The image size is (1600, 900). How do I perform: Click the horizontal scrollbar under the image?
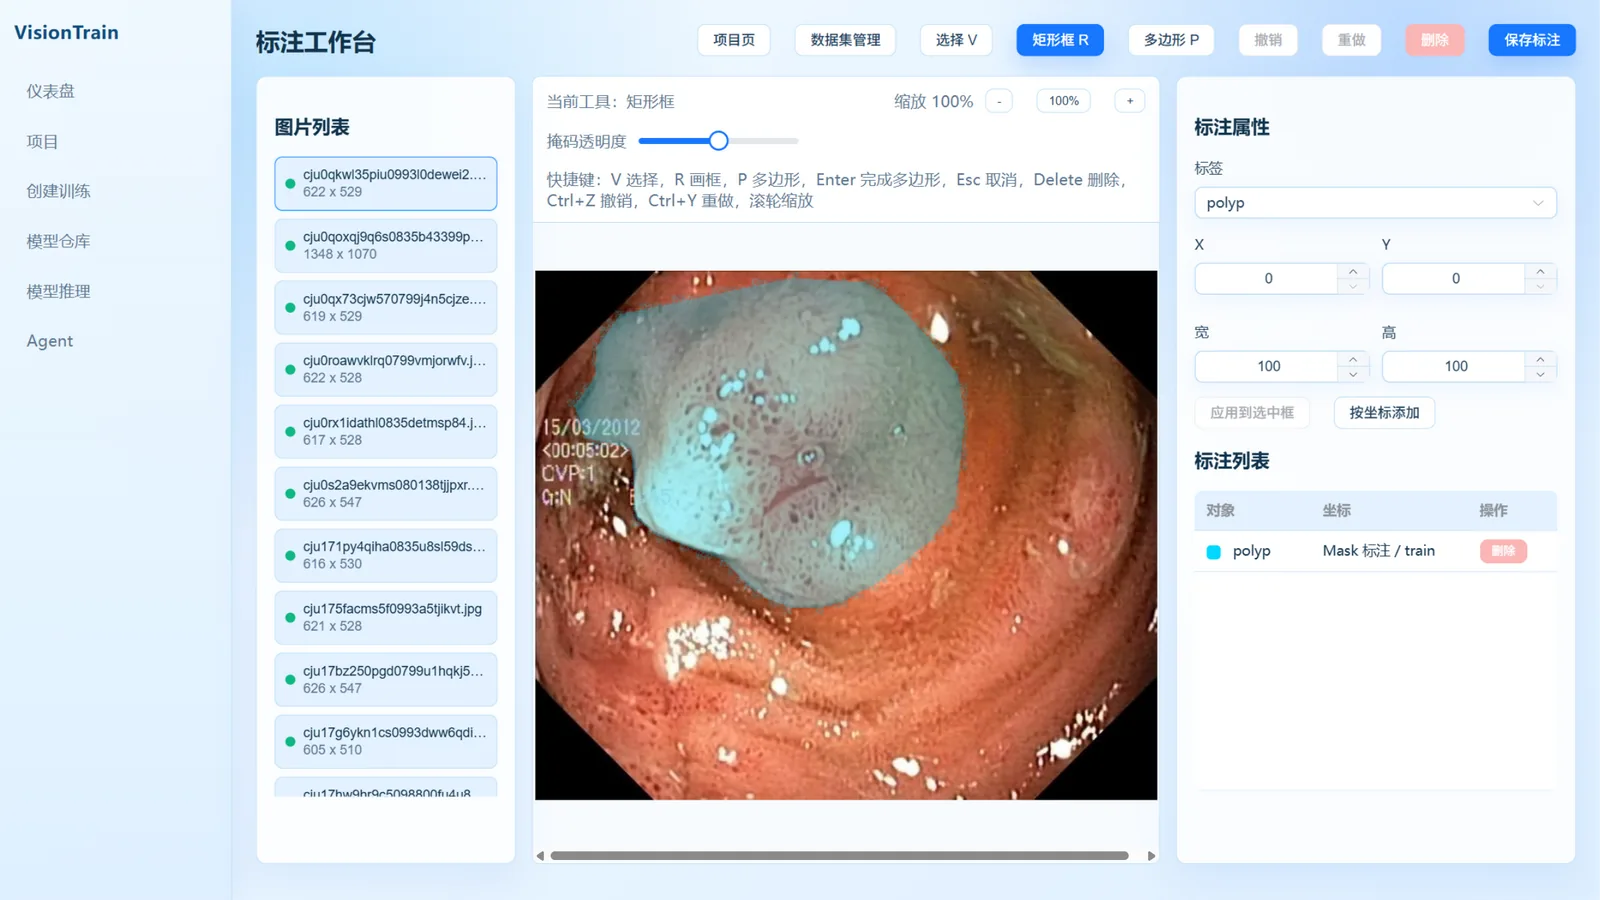pos(839,856)
